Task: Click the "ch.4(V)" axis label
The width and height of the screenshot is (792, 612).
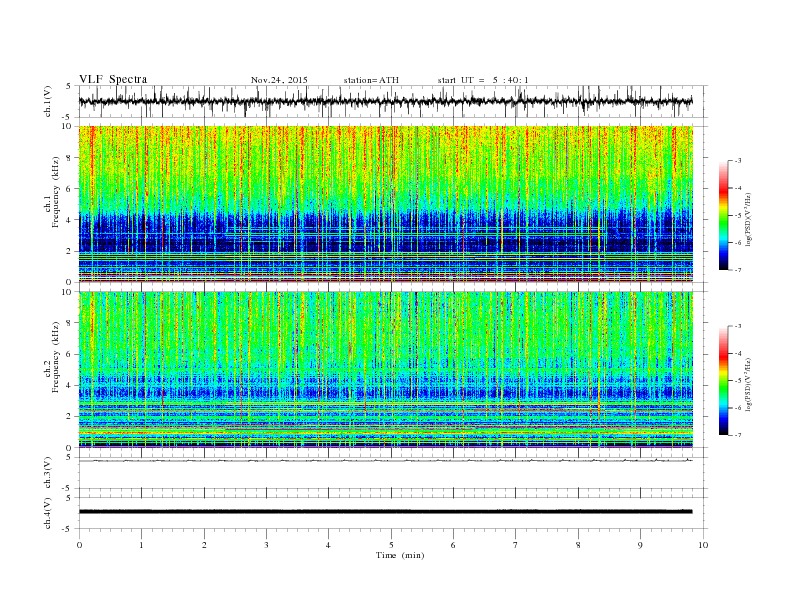Action: coord(48,513)
